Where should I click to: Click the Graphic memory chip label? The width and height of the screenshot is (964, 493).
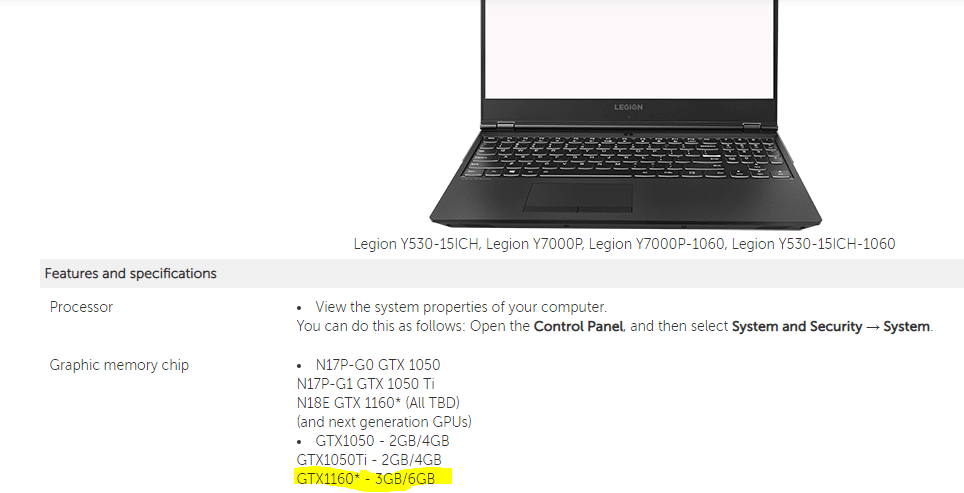point(119,365)
